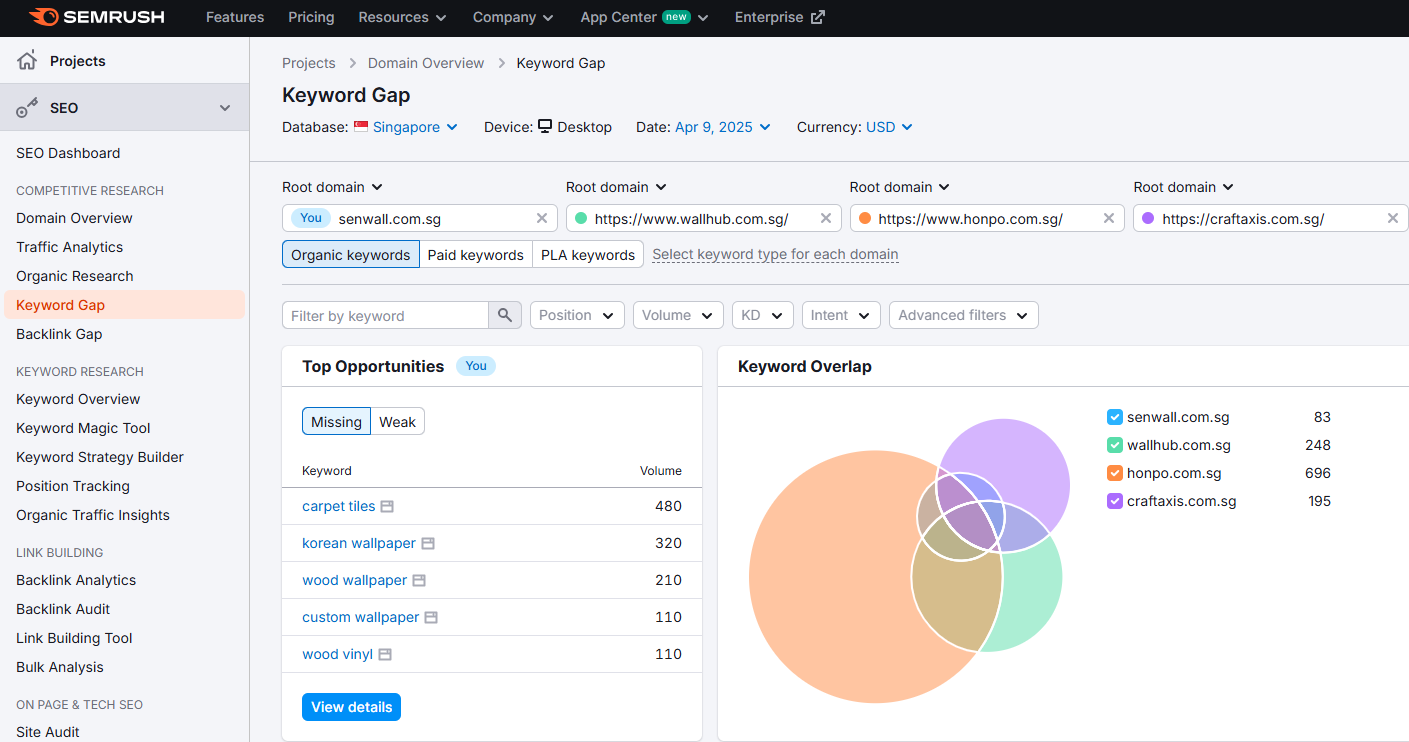Open the korean wallpaper keyword link
This screenshot has width=1409, height=742.
(359, 543)
